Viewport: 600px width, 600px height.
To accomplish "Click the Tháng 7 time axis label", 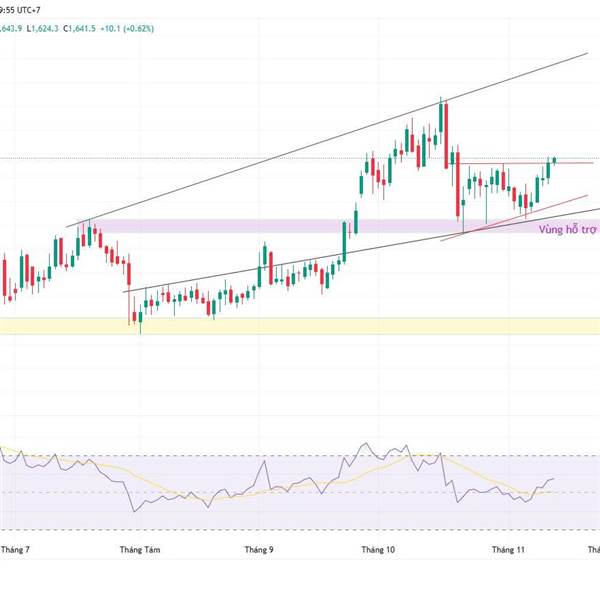I will point(15,550).
